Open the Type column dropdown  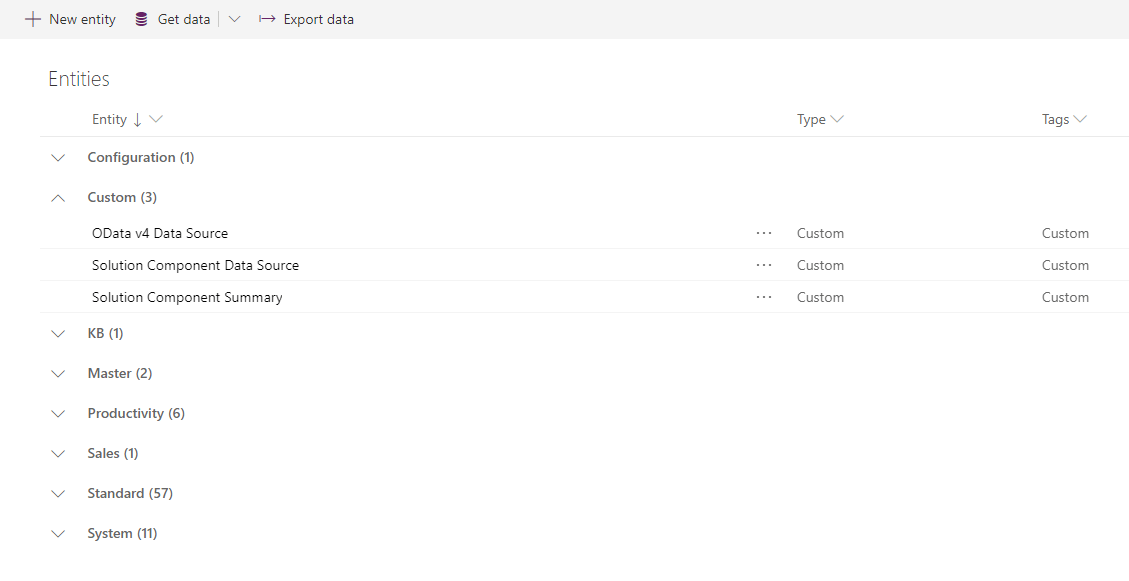coord(837,120)
